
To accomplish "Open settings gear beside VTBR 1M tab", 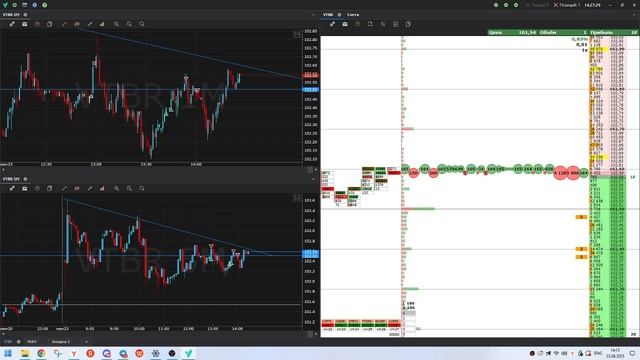I will pos(25,15).
